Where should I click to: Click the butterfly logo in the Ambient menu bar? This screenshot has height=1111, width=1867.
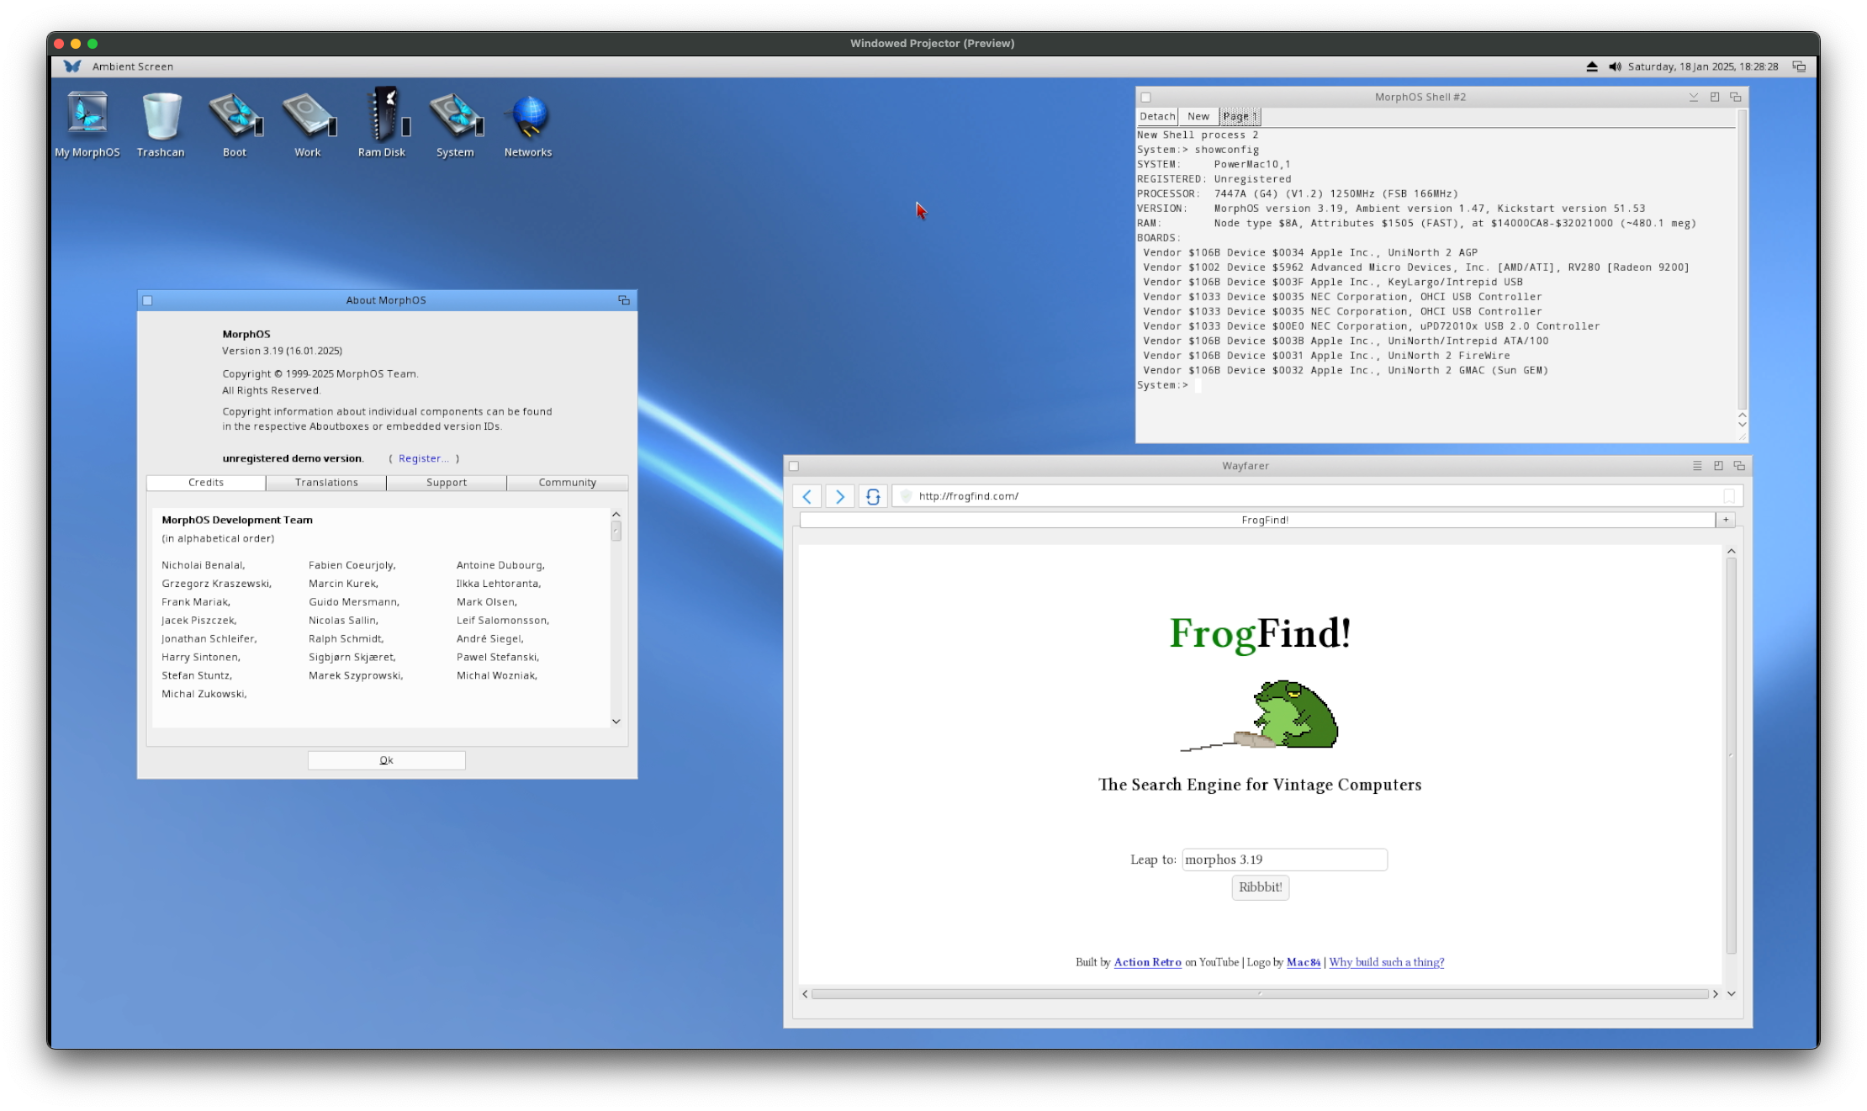[72, 66]
